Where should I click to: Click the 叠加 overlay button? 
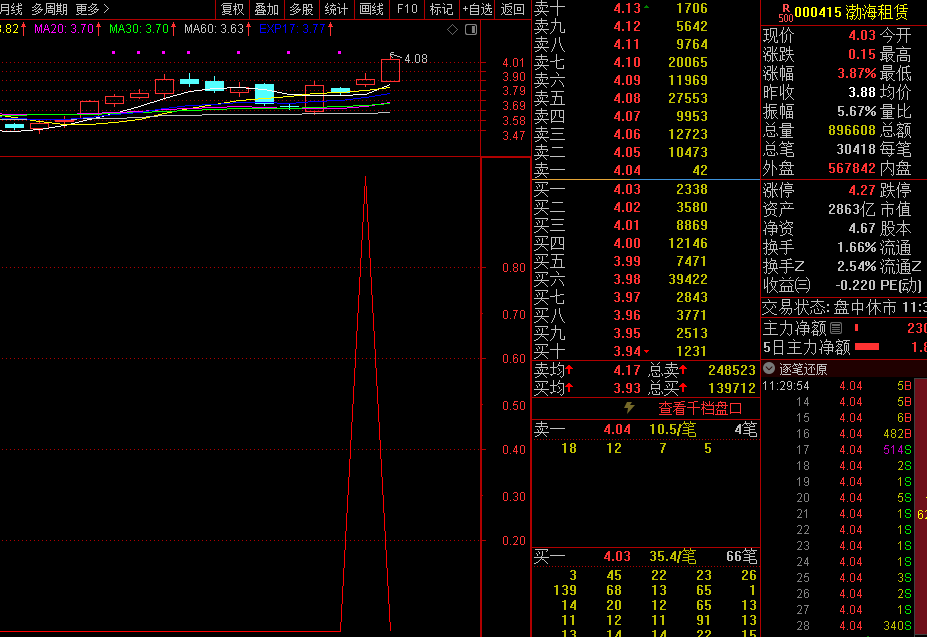[267, 9]
